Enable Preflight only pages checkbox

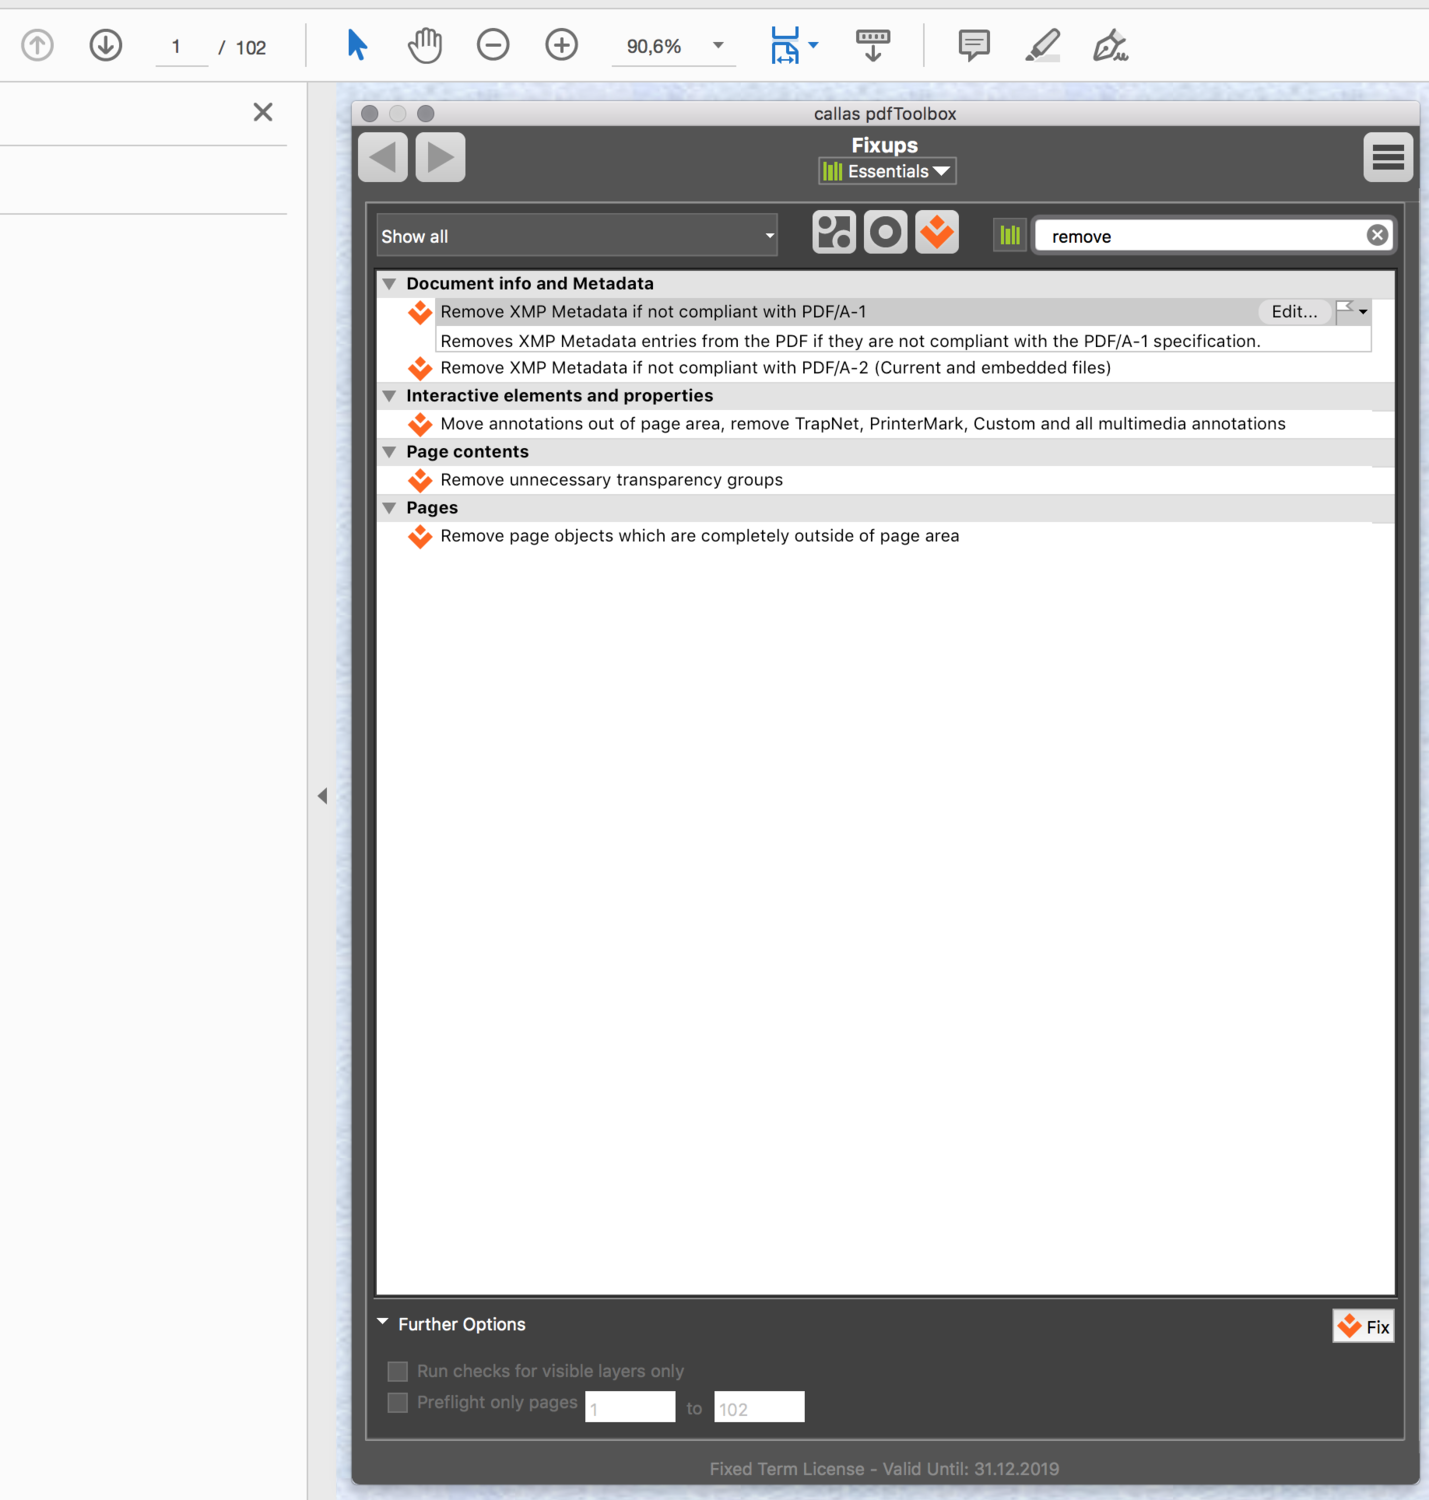click(398, 1403)
